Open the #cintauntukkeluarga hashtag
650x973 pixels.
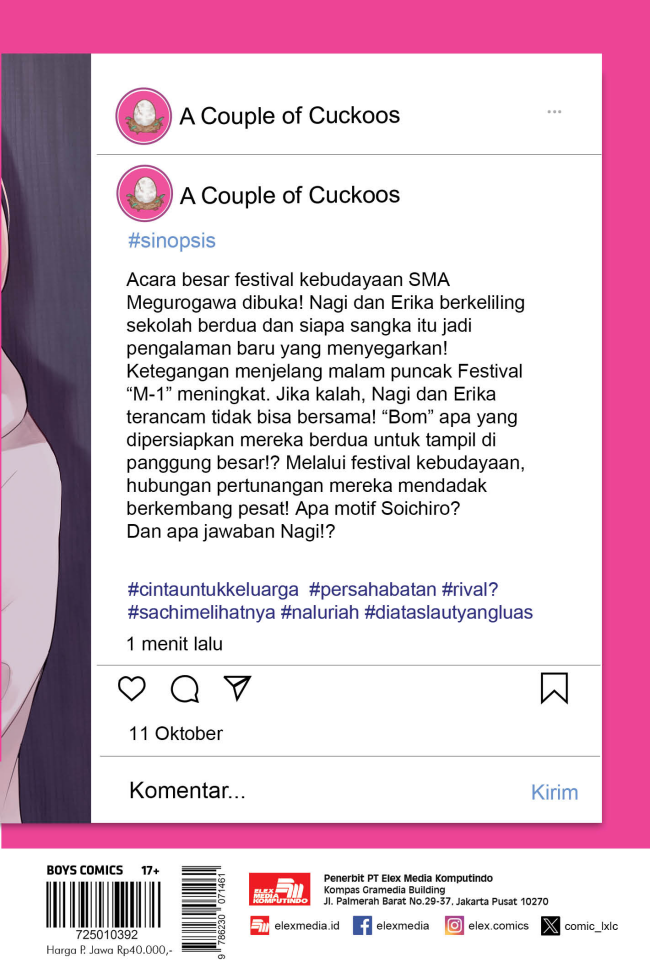[x=213, y=590]
